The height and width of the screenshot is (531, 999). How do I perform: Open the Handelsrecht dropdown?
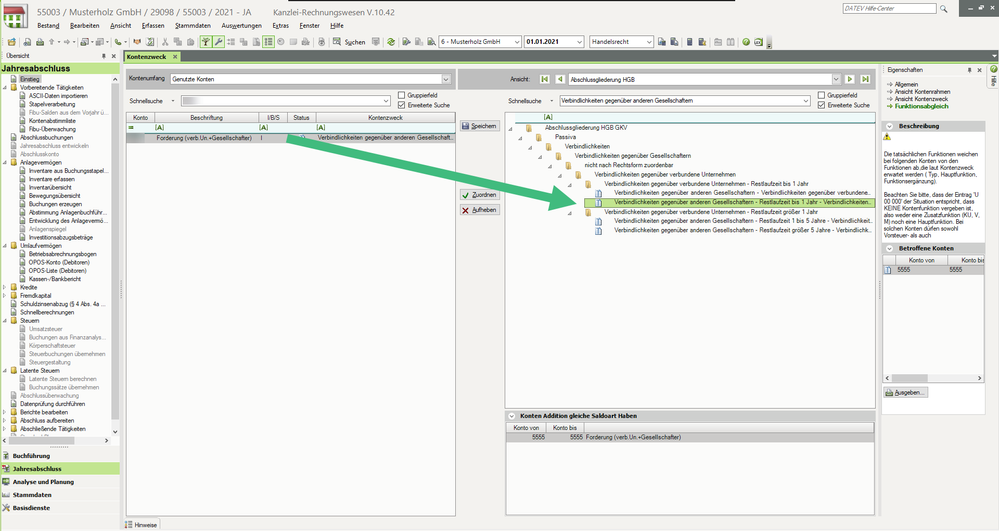649,42
